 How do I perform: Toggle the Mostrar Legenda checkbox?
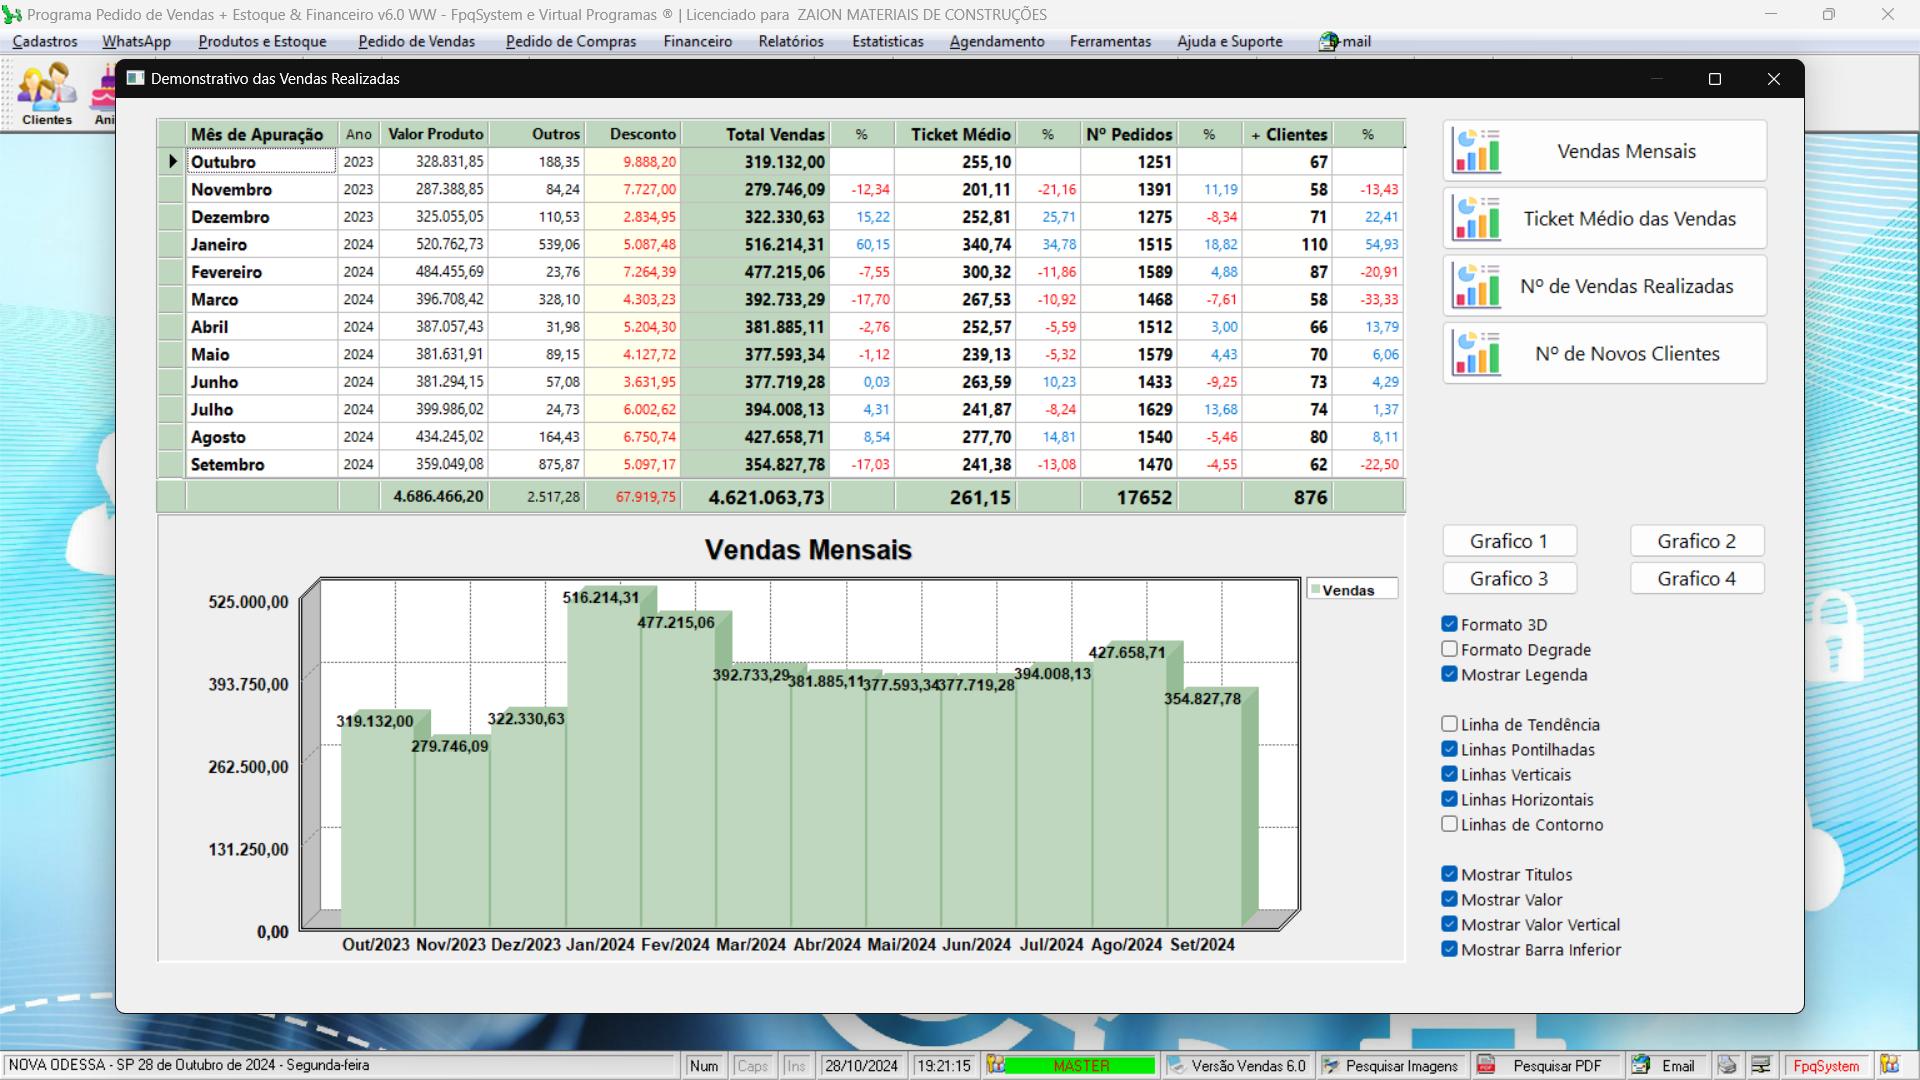coord(1449,674)
